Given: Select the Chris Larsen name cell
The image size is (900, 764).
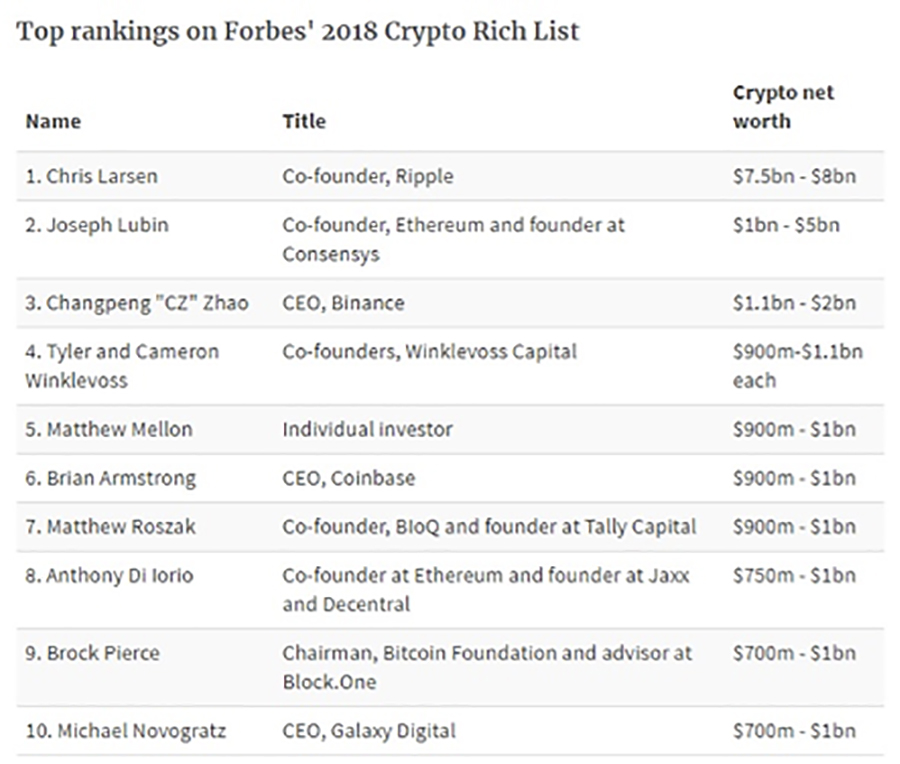Looking at the screenshot, I should tap(91, 176).
